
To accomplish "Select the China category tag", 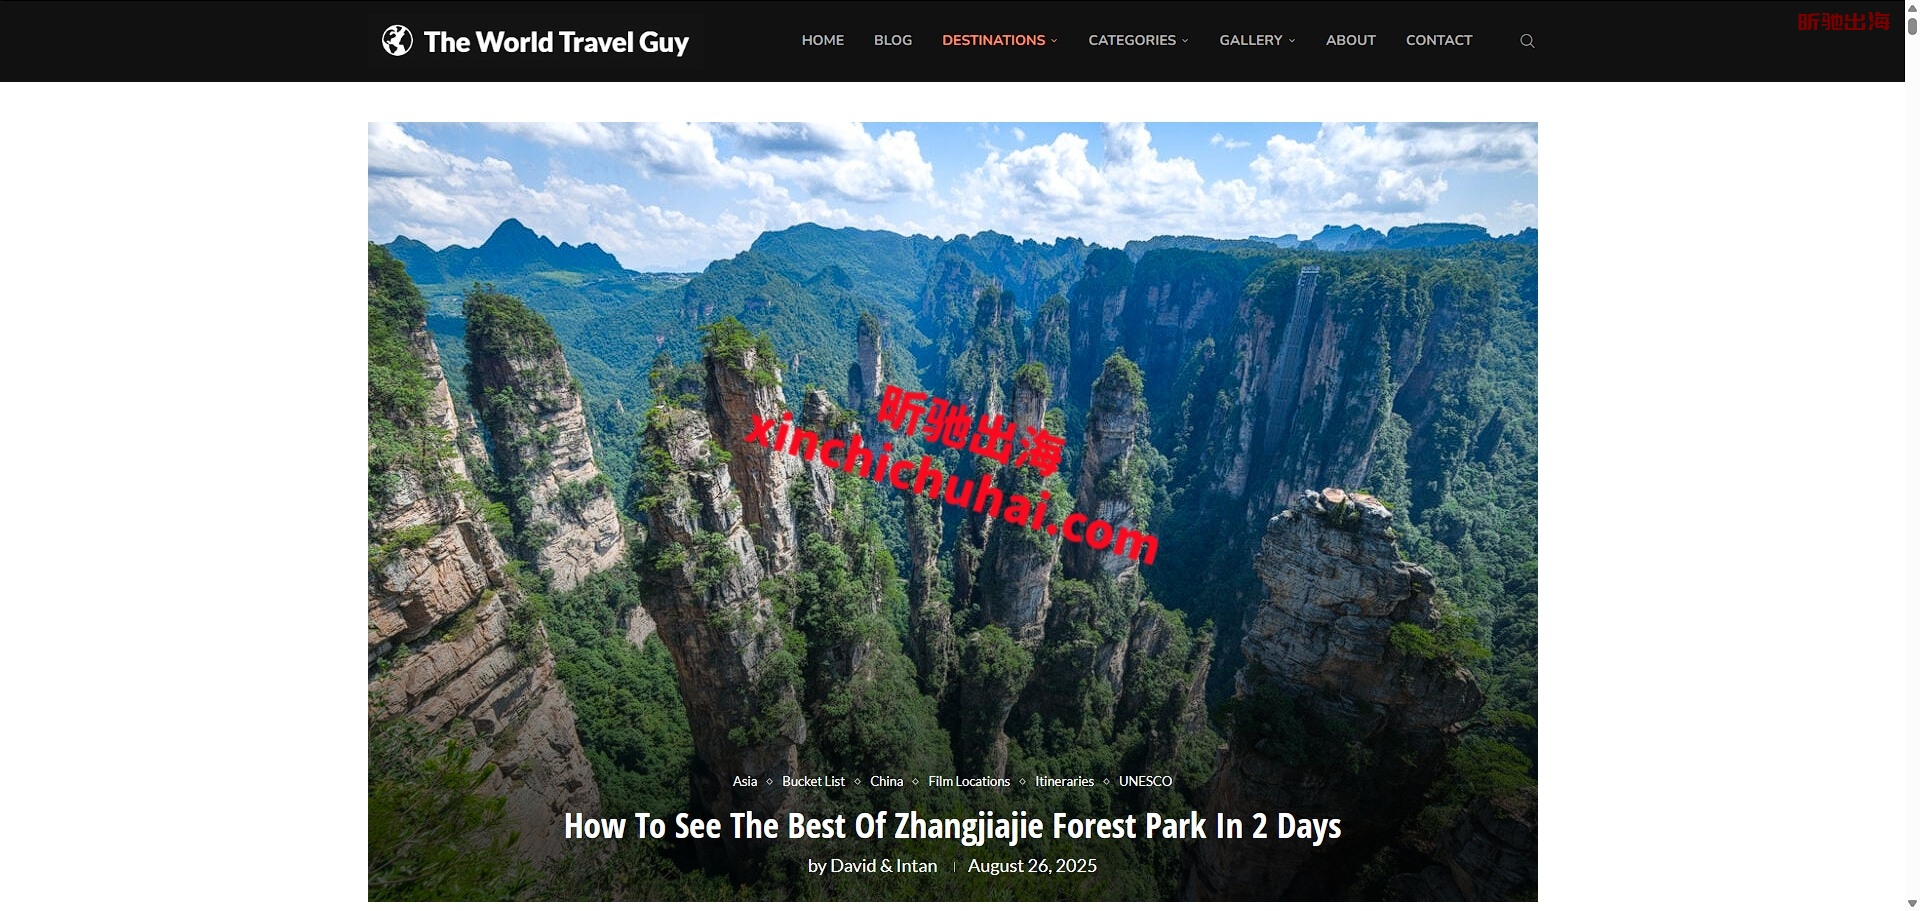I will (886, 781).
